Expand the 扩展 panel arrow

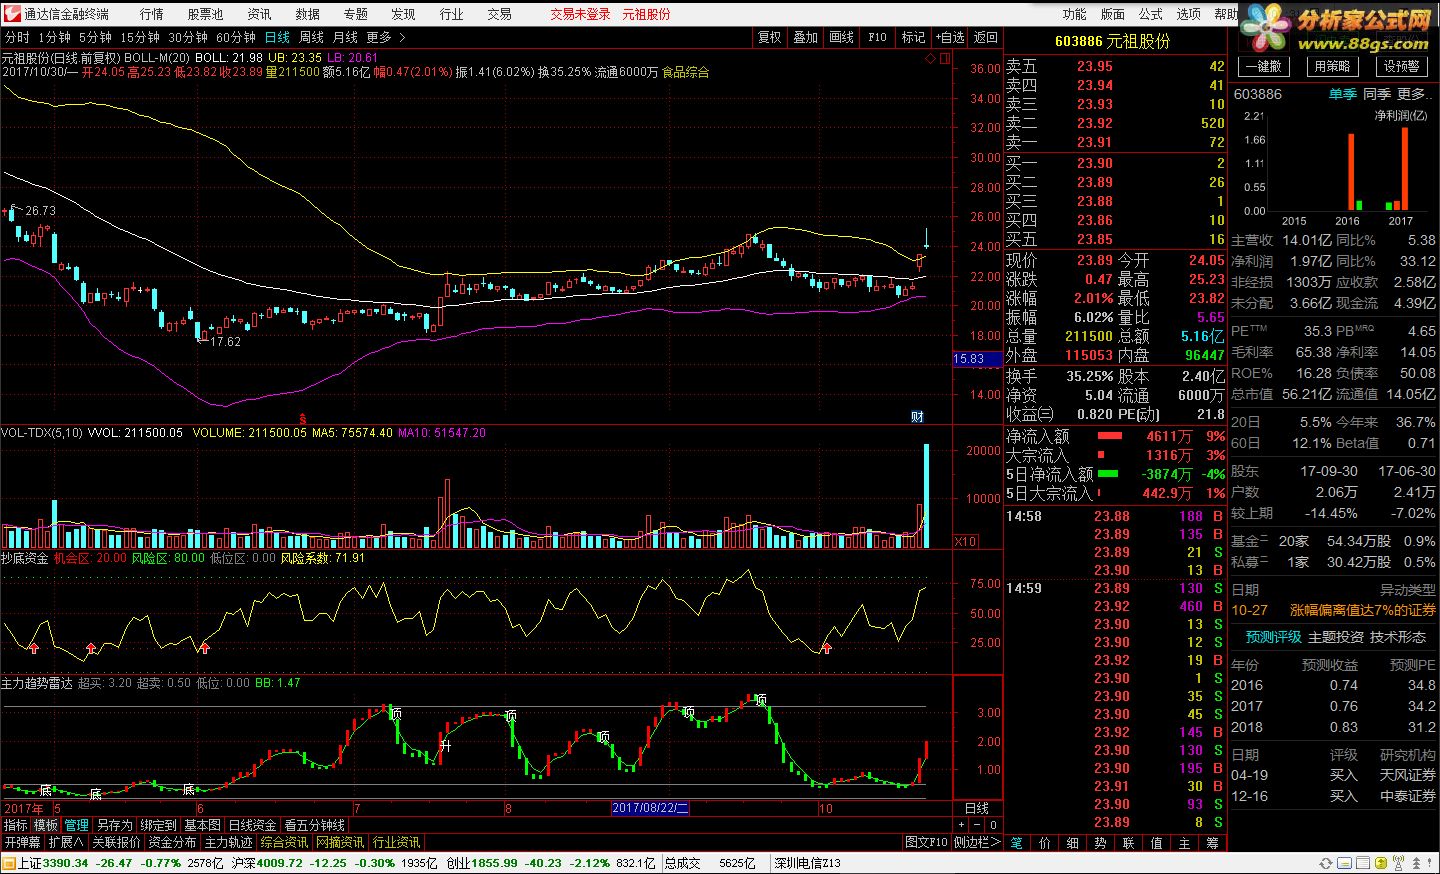(x=67, y=842)
